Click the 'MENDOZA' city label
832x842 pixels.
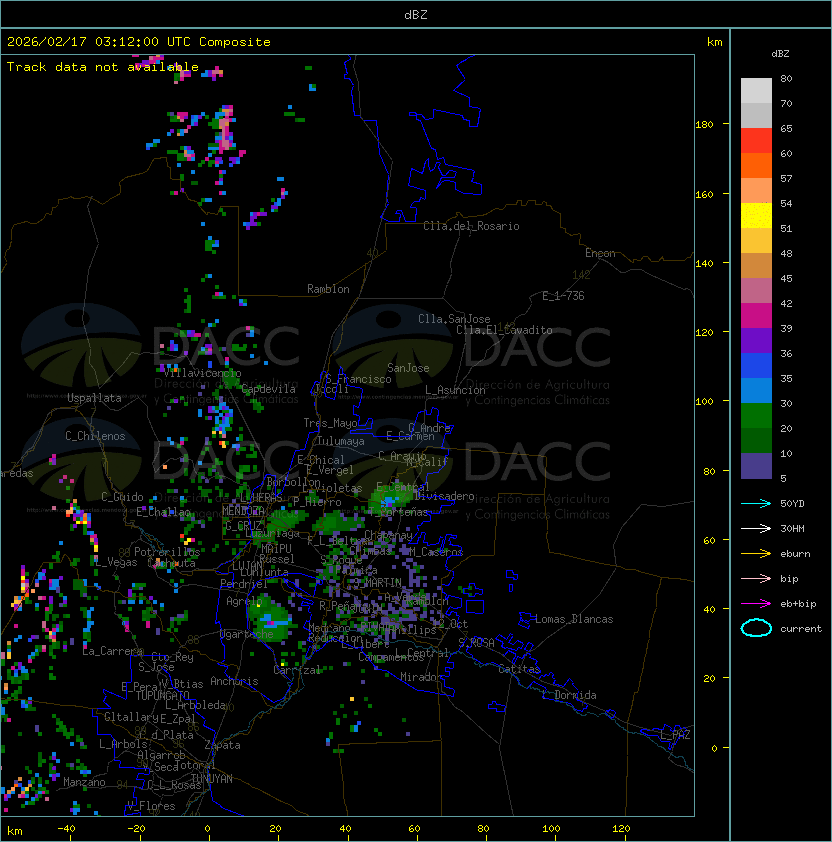243,511
